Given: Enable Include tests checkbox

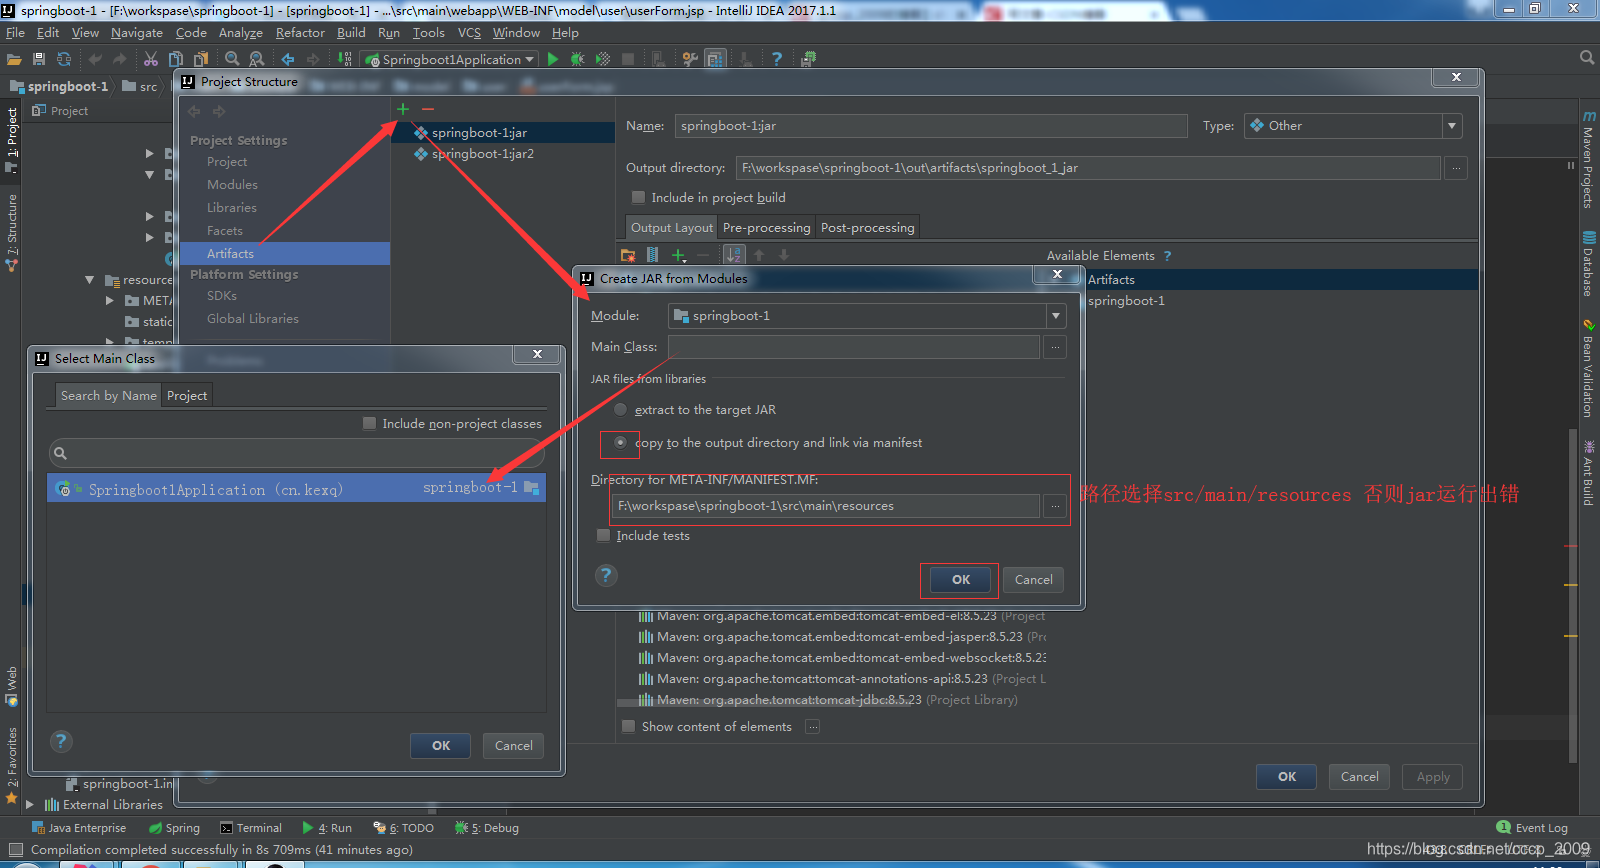Looking at the screenshot, I should pyautogui.click(x=603, y=536).
